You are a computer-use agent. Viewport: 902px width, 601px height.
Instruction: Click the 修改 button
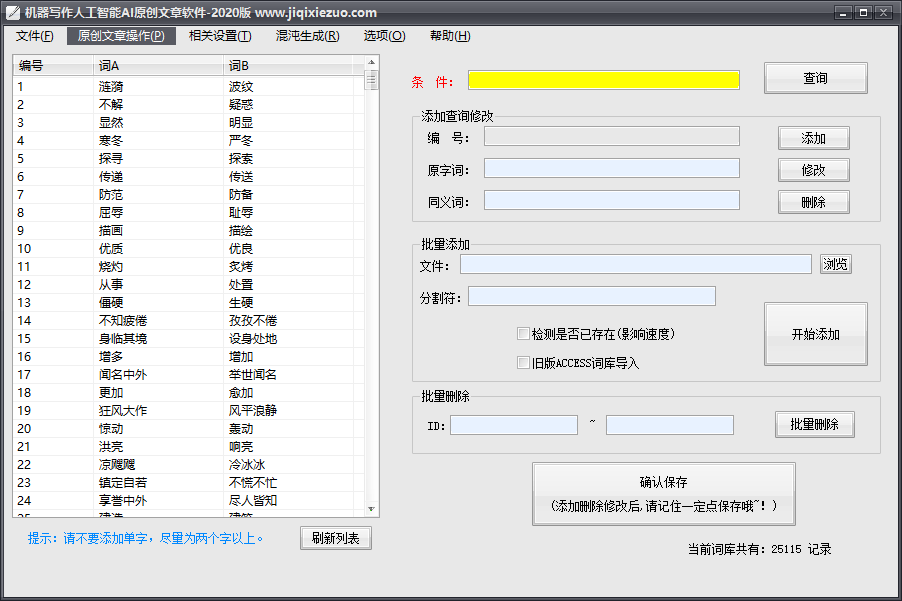[x=813, y=170]
